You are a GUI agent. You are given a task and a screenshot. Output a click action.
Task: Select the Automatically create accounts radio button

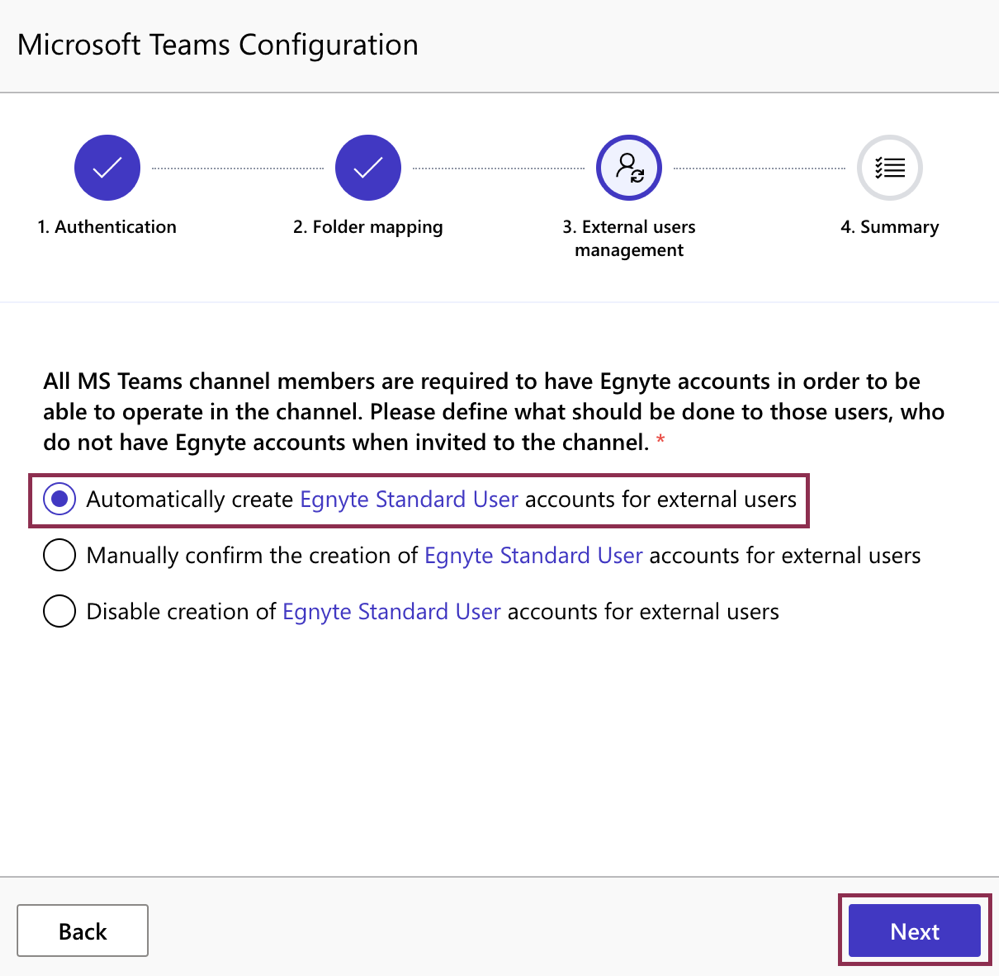click(x=60, y=499)
